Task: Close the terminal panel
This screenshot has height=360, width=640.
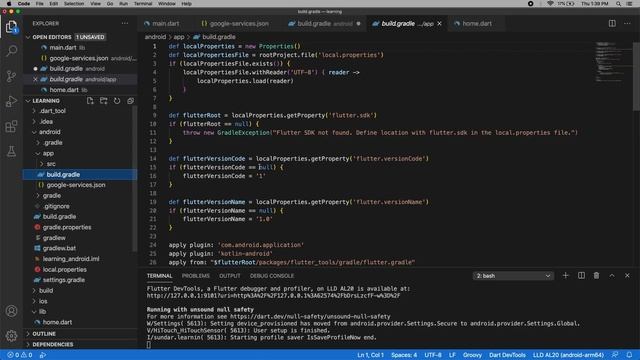Action: coord(627,276)
